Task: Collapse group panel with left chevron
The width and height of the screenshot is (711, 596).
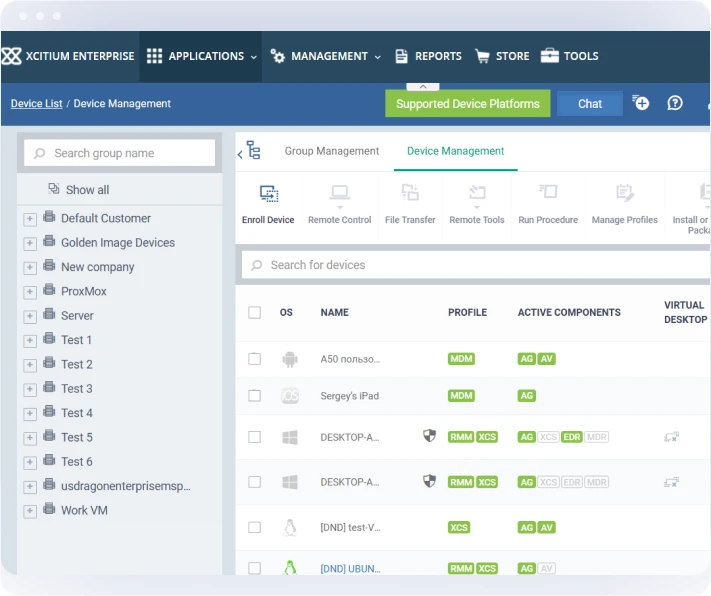Action: point(240,155)
